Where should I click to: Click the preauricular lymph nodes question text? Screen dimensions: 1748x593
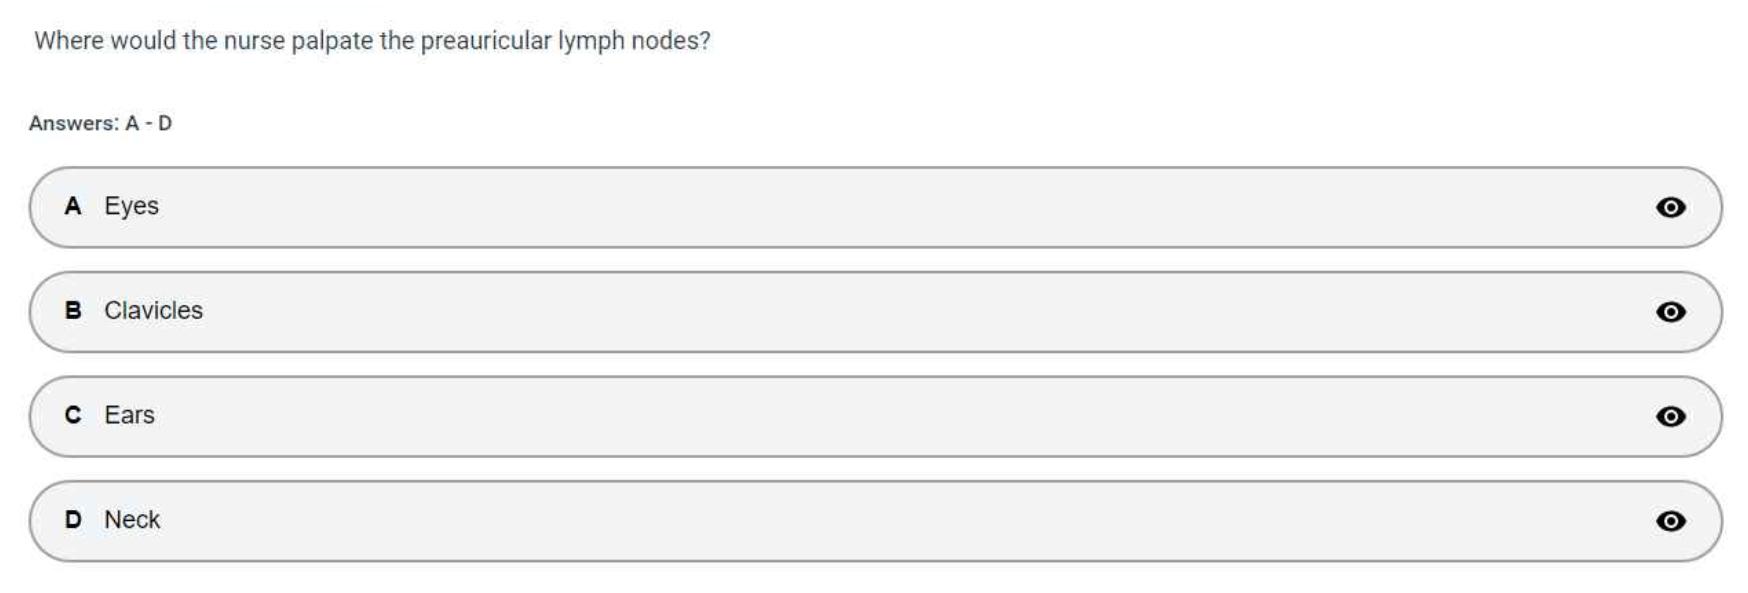point(372,41)
